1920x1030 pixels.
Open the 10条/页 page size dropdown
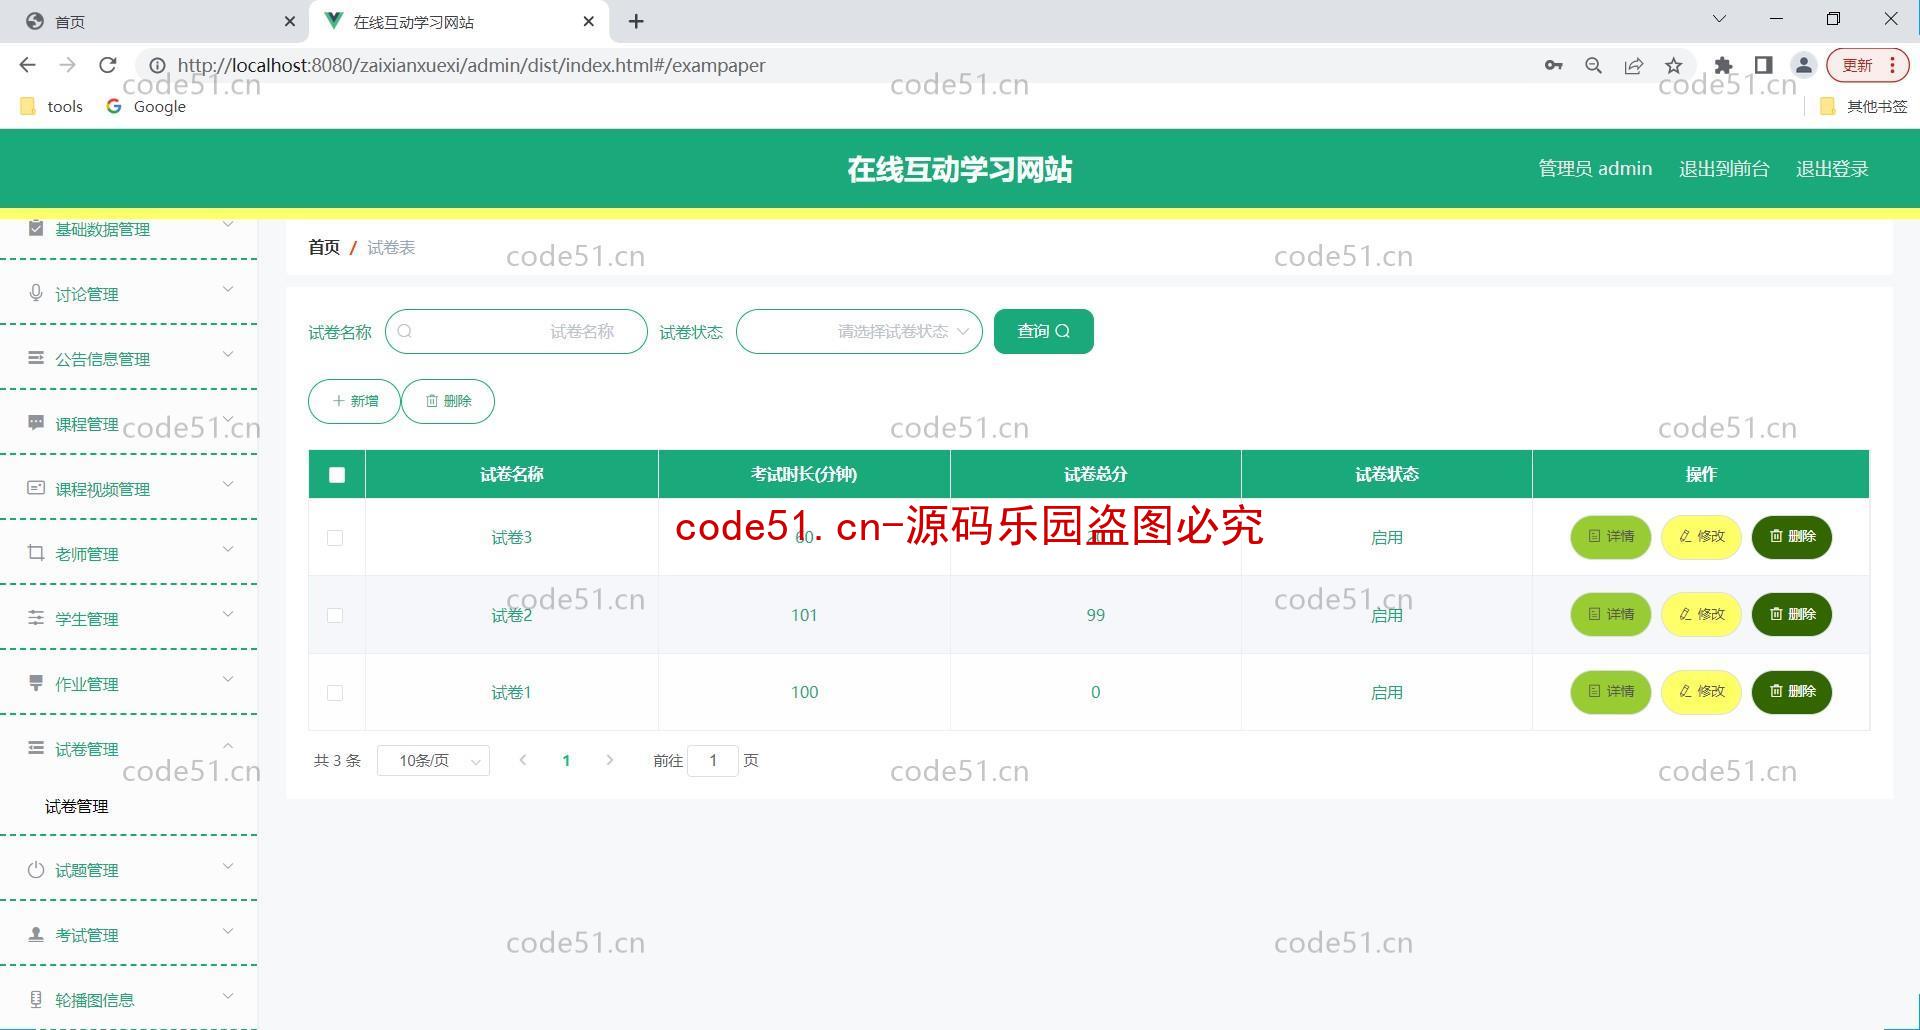(x=433, y=761)
